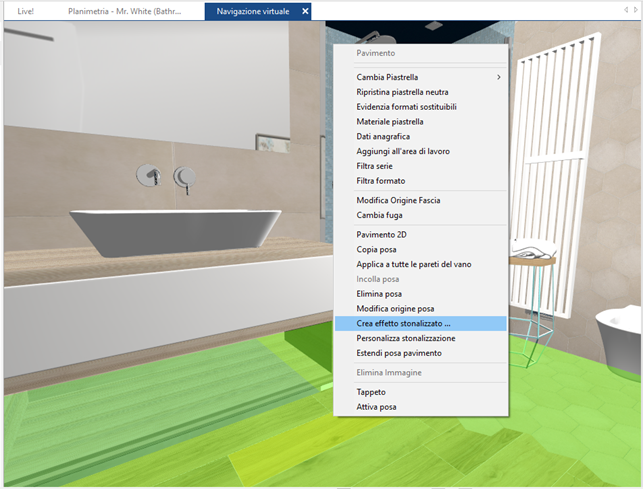Screen dimensions: 643x489
Task: Expand the Cambia Piastrella submenu arrow
Action: coord(499,77)
